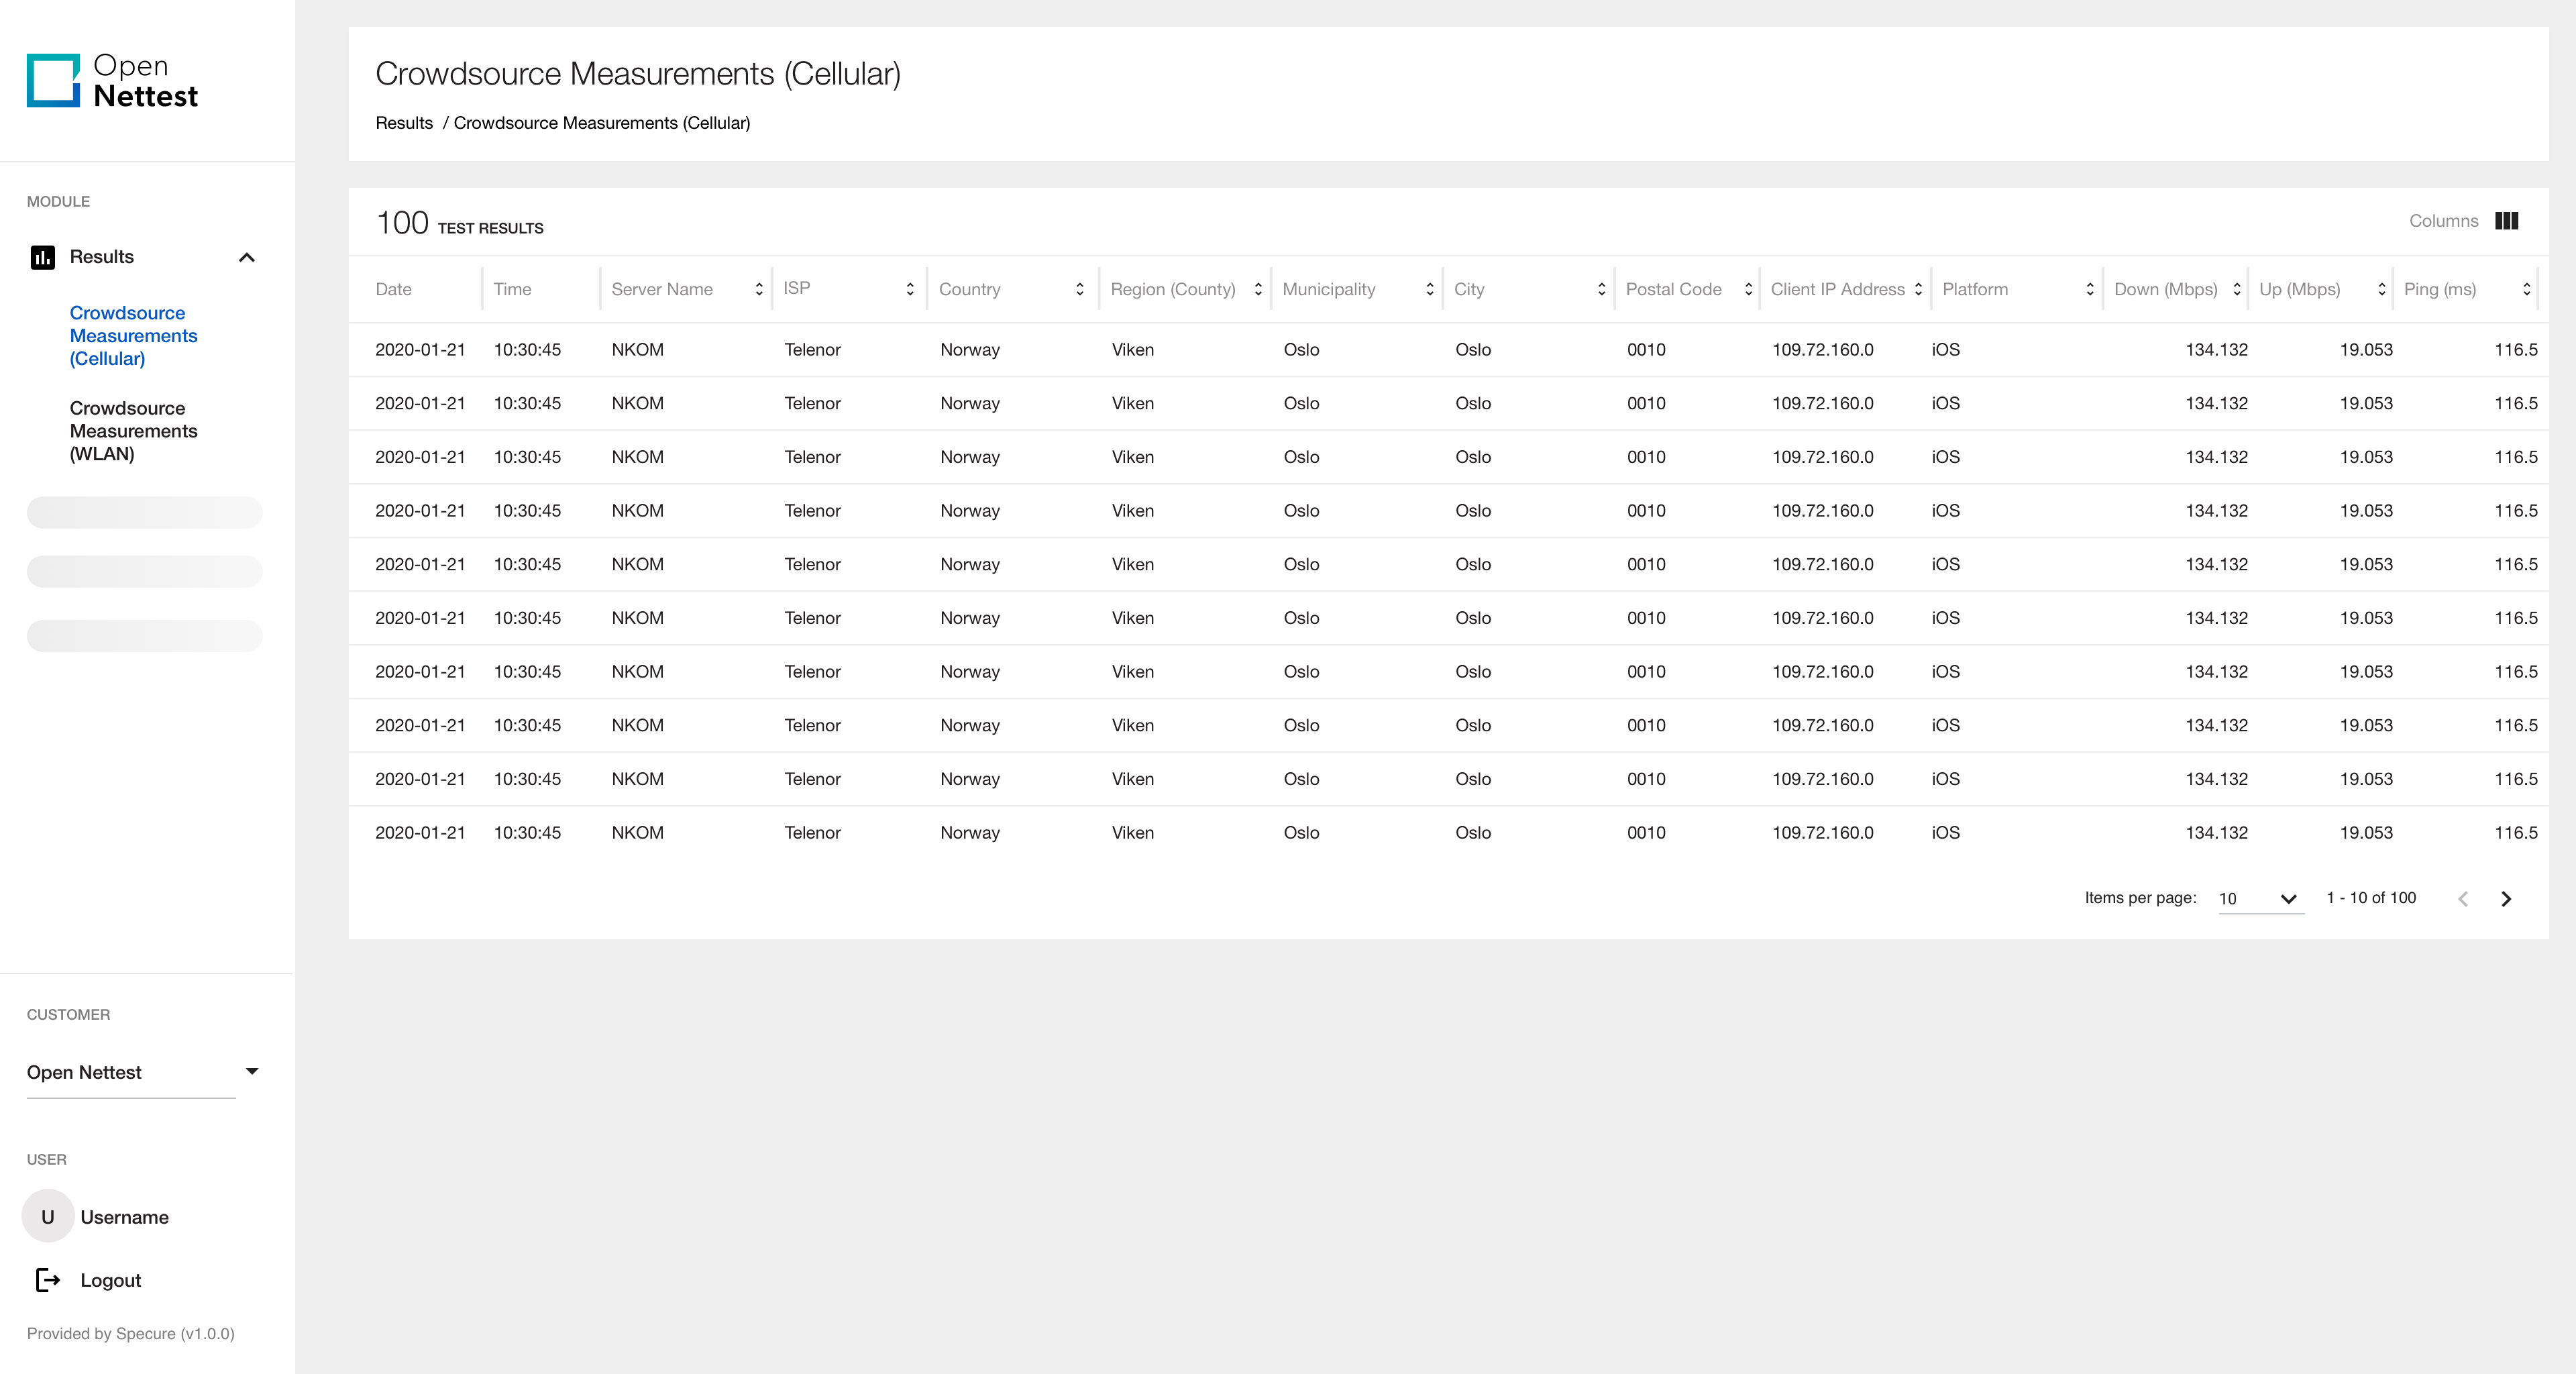This screenshot has height=1374, width=2576.
Task: Go to previous results page
Action: [x=2463, y=898]
